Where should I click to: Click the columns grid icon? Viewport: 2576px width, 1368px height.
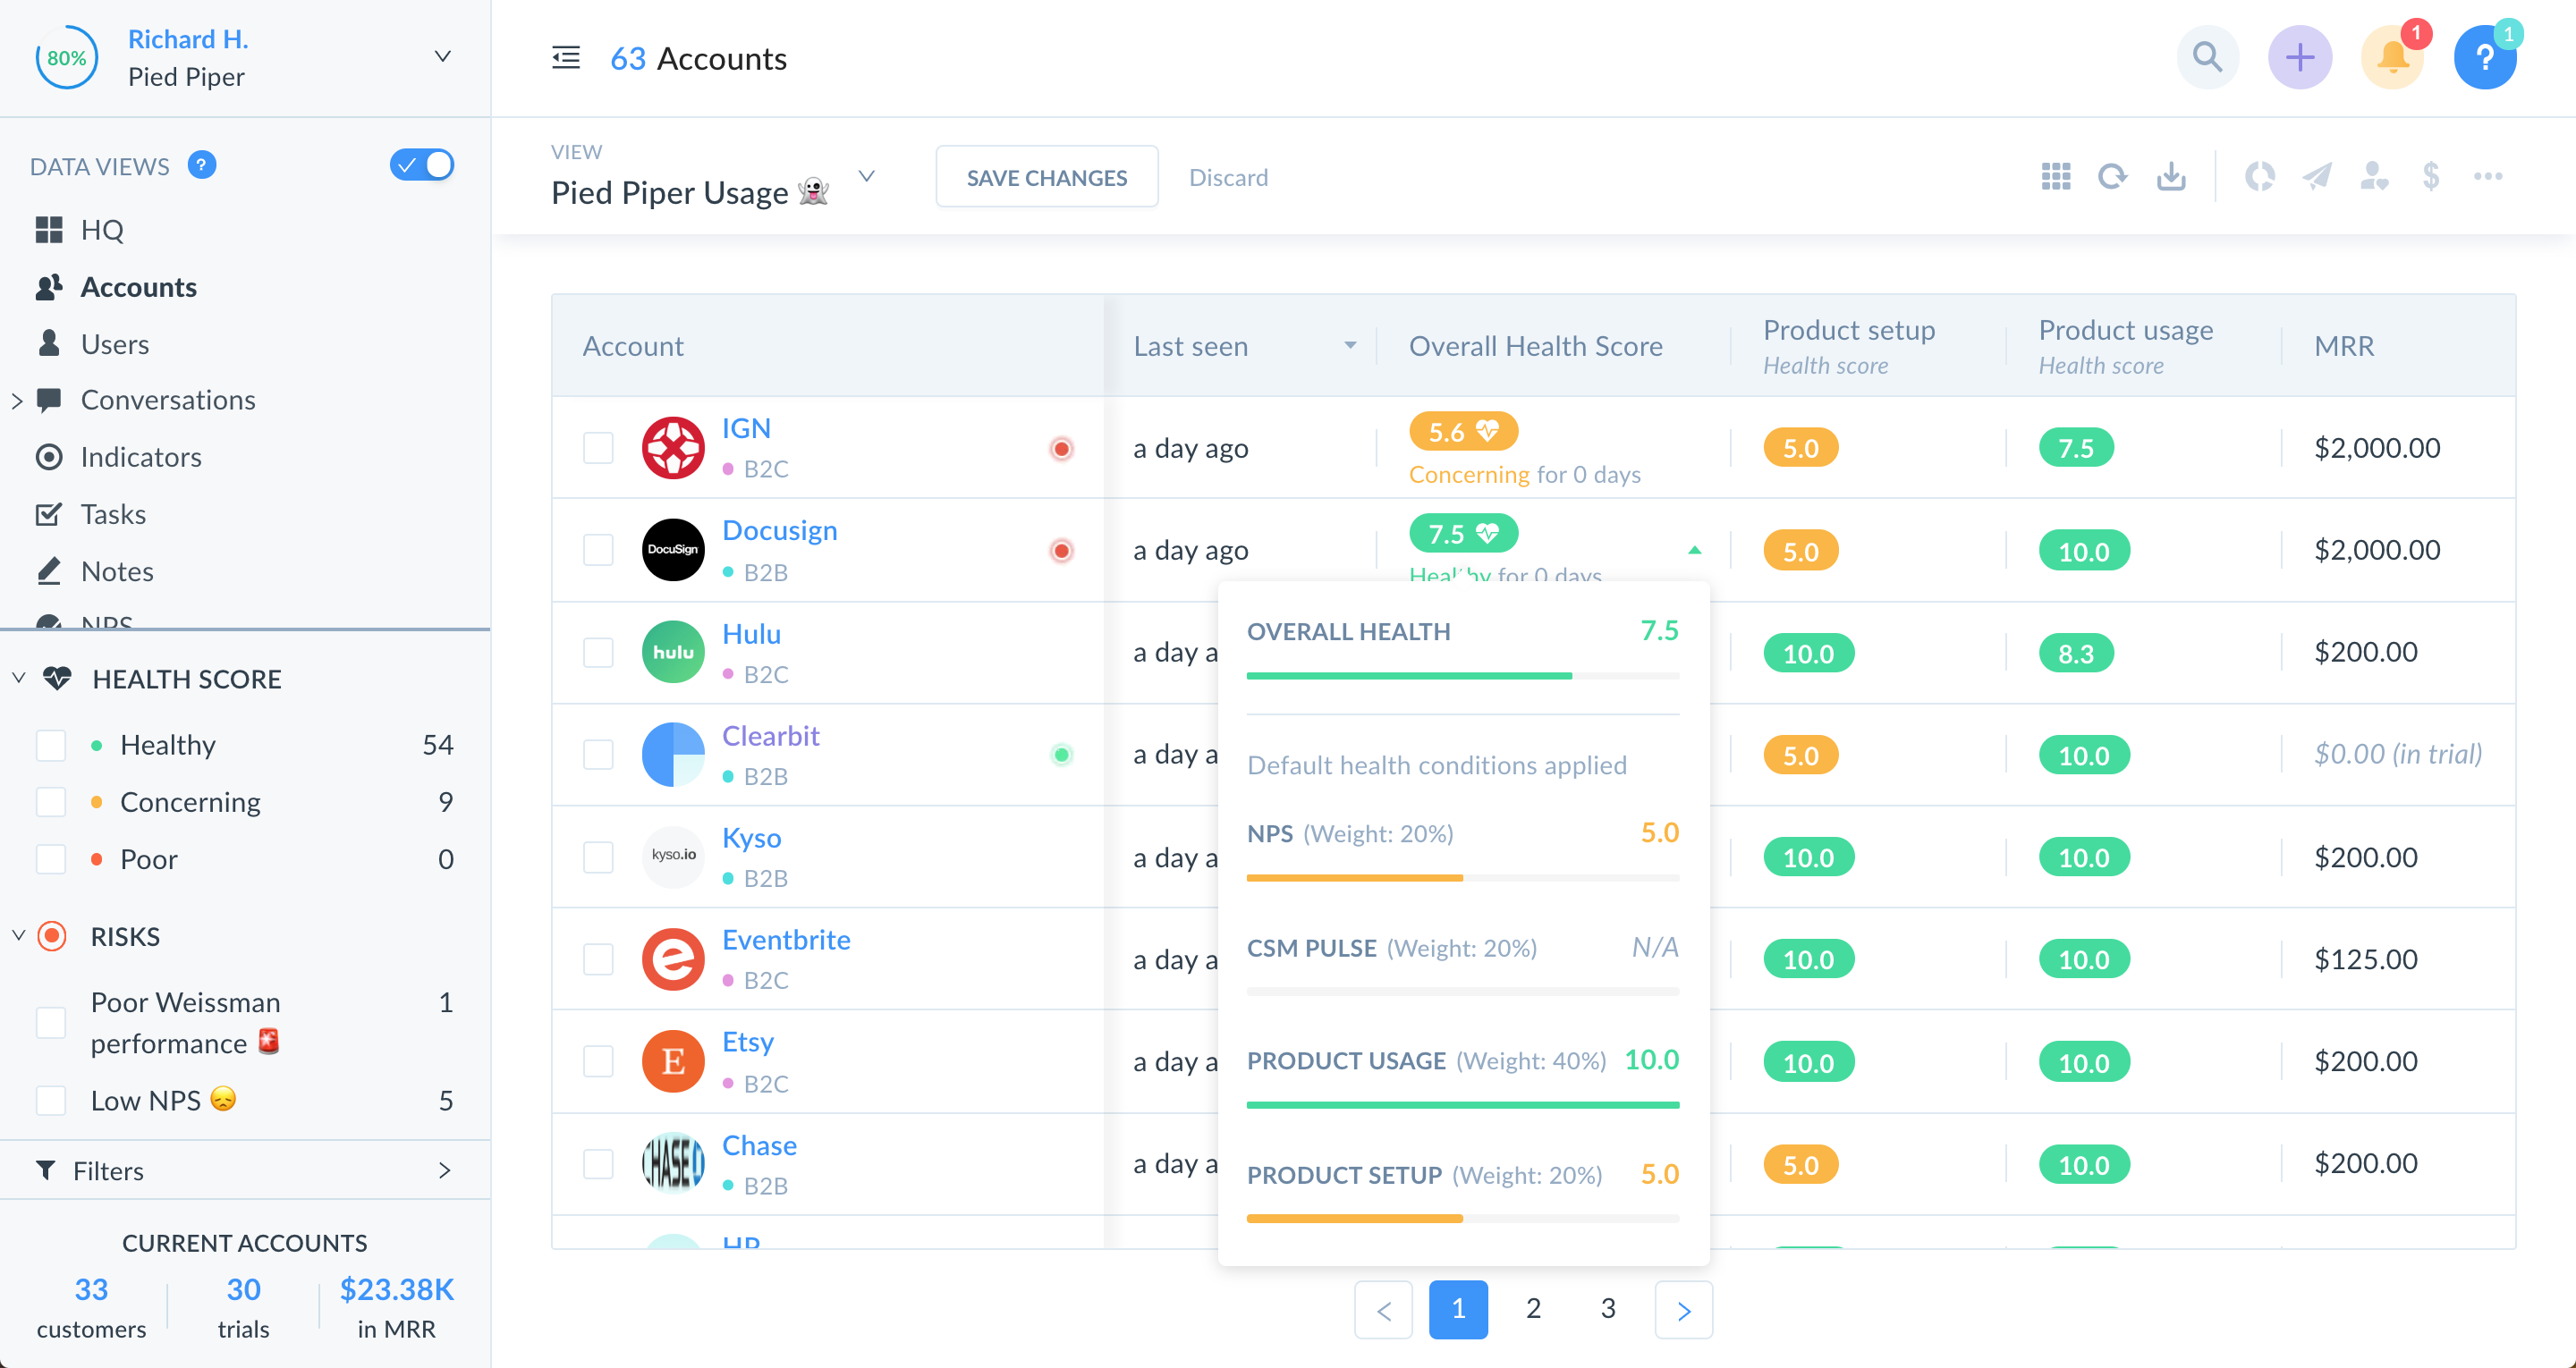pyautogui.click(x=2055, y=177)
